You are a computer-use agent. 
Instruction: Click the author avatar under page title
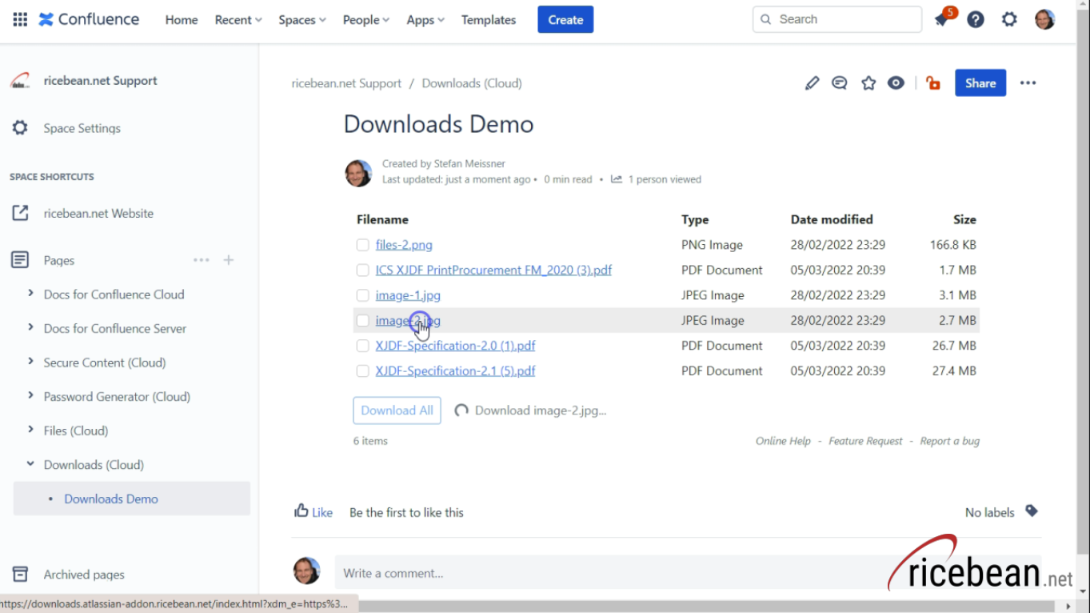pyautogui.click(x=359, y=172)
